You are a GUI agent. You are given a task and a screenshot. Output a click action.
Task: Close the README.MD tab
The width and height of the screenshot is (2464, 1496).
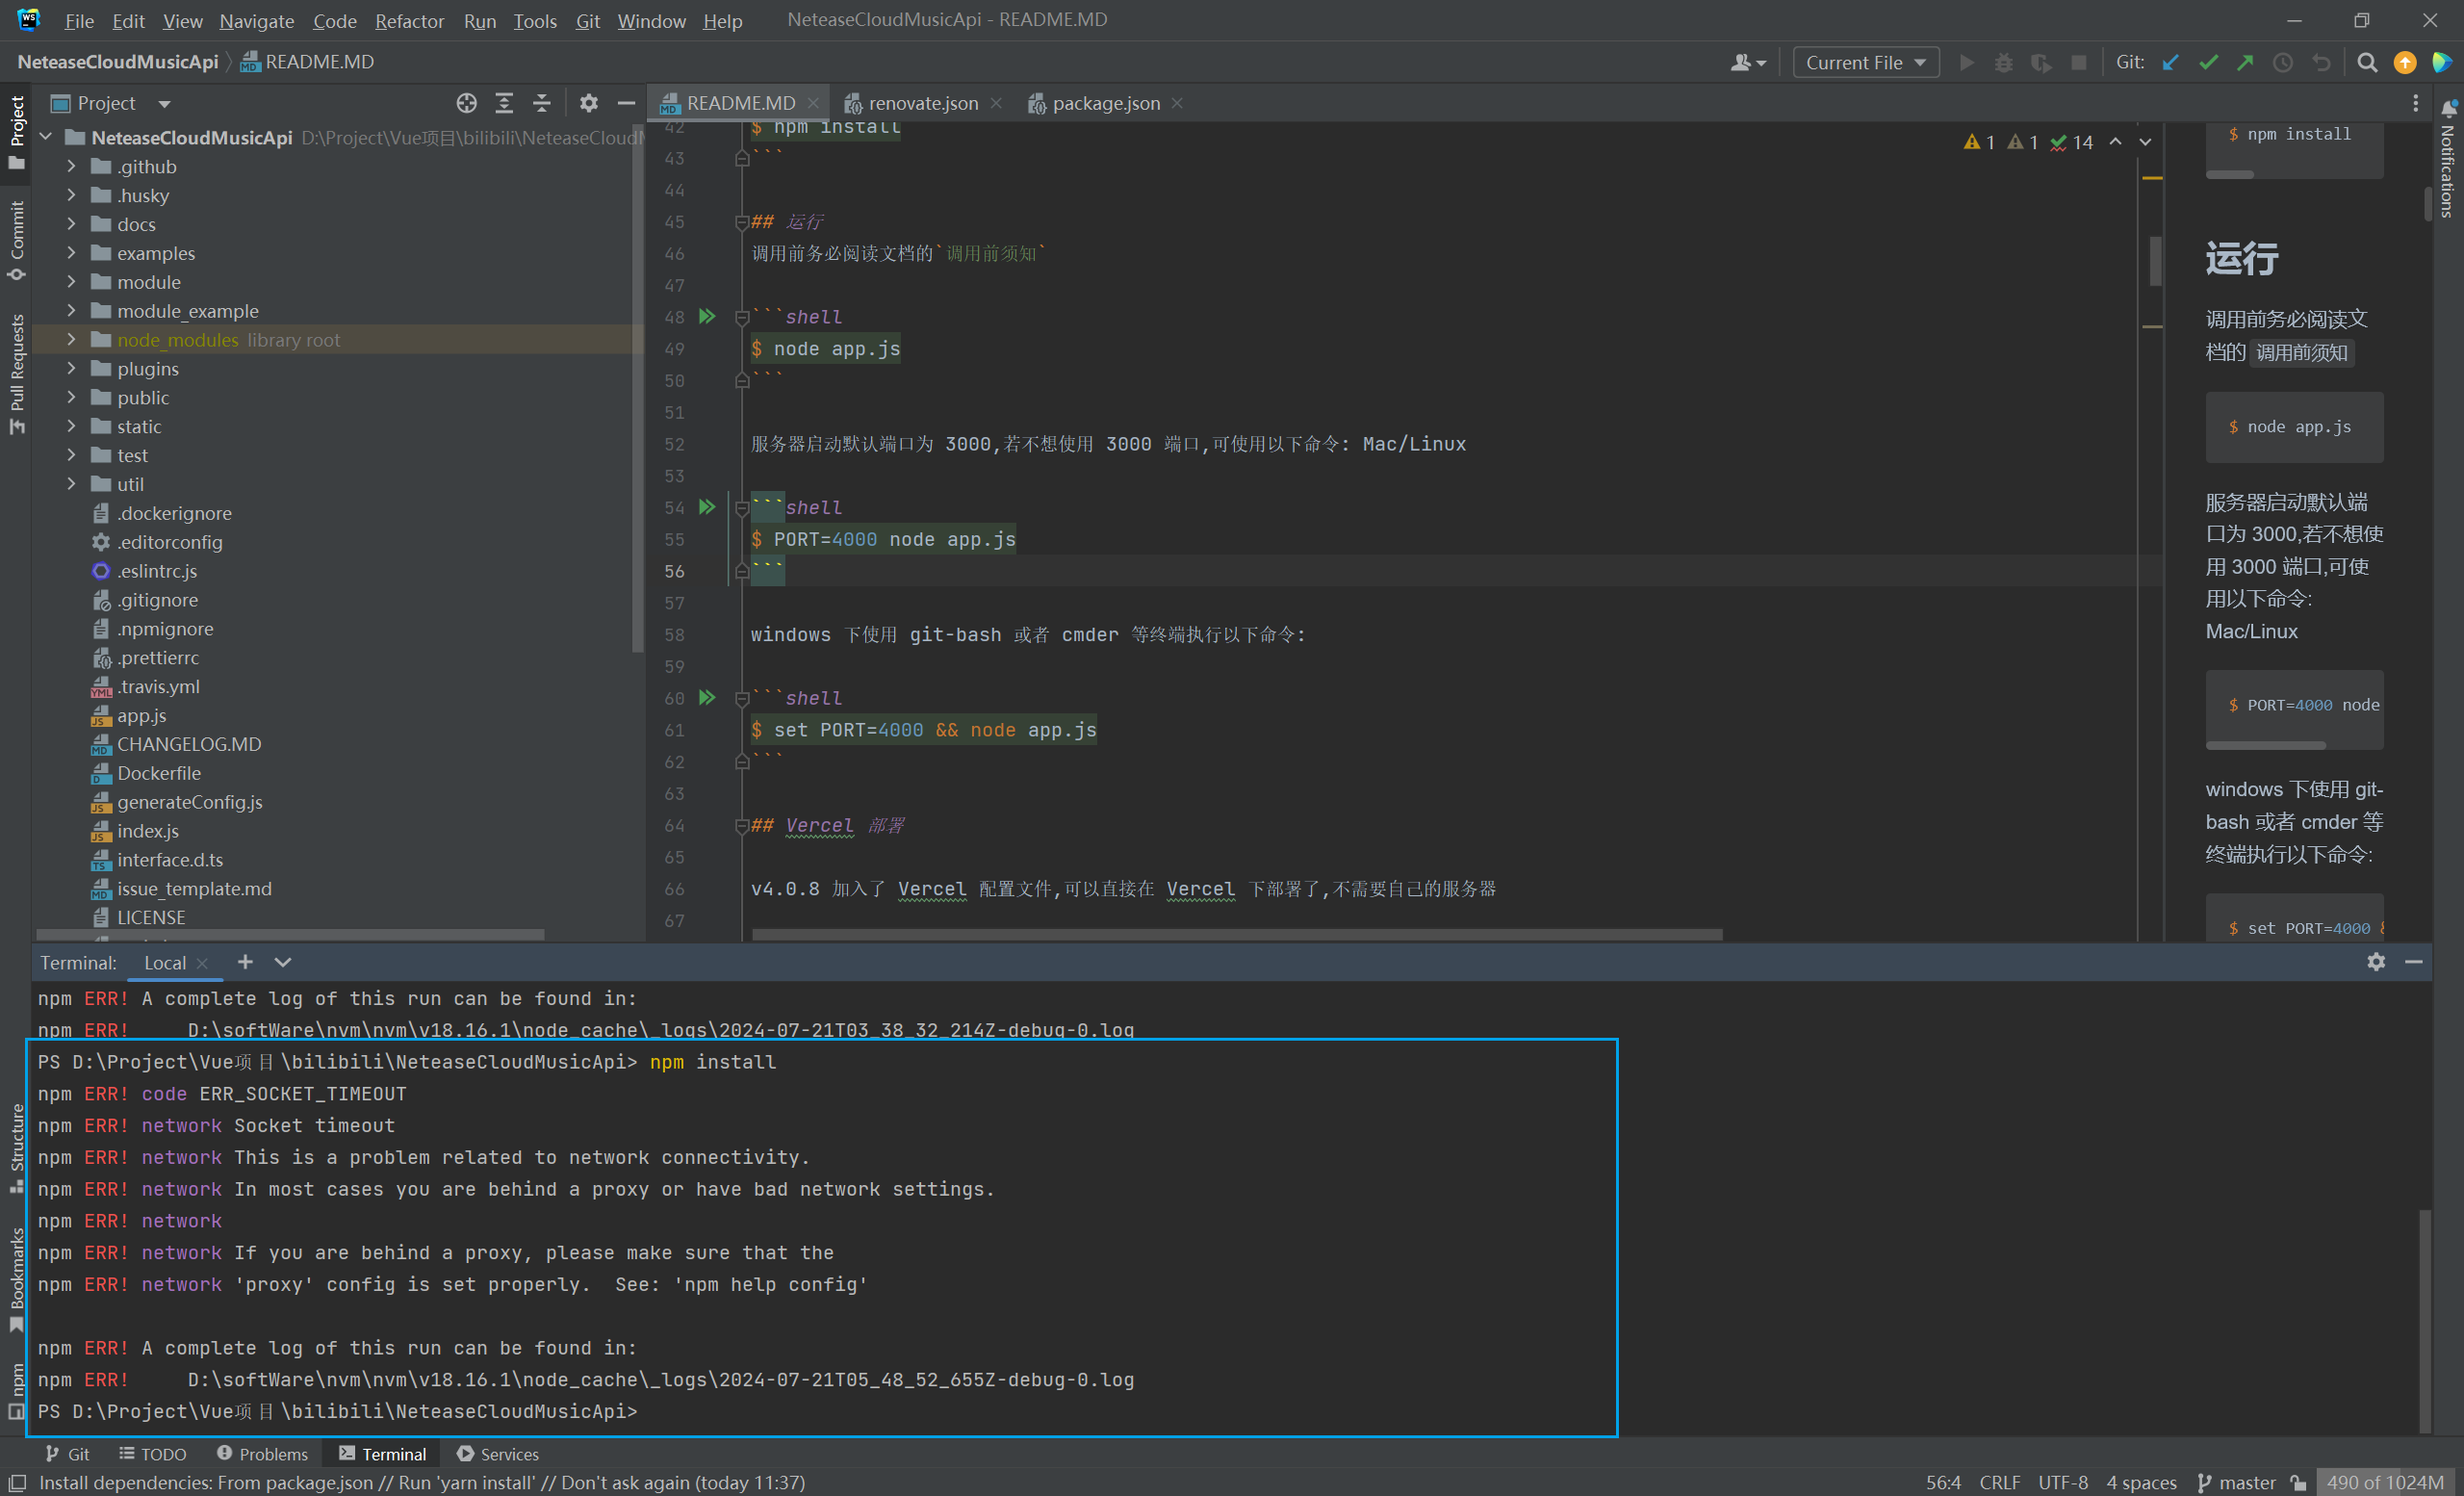pos(813,103)
